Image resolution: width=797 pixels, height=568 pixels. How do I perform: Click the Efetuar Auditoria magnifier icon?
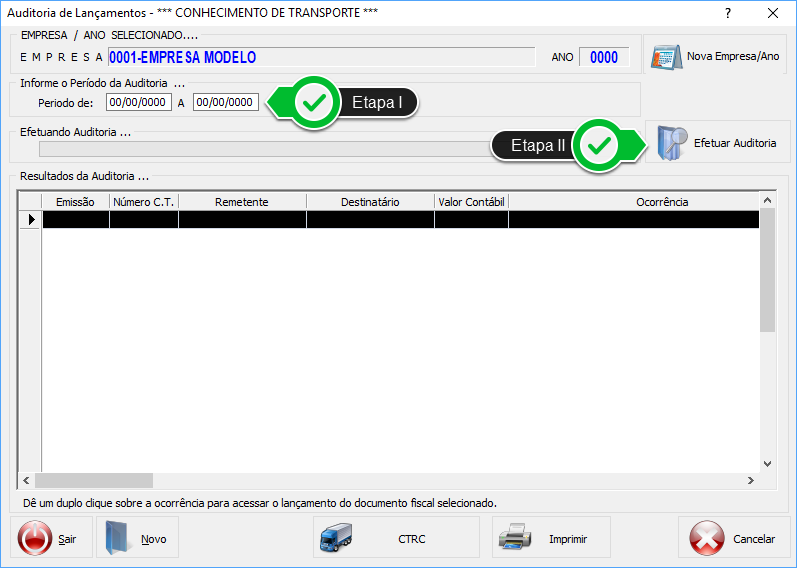tap(670, 143)
